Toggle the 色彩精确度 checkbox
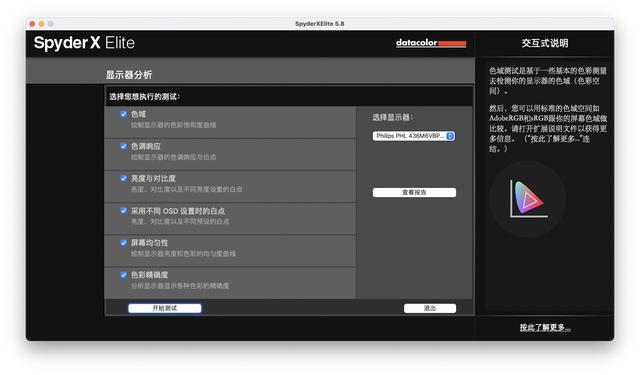The width and height of the screenshot is (640, 375). 124,275
